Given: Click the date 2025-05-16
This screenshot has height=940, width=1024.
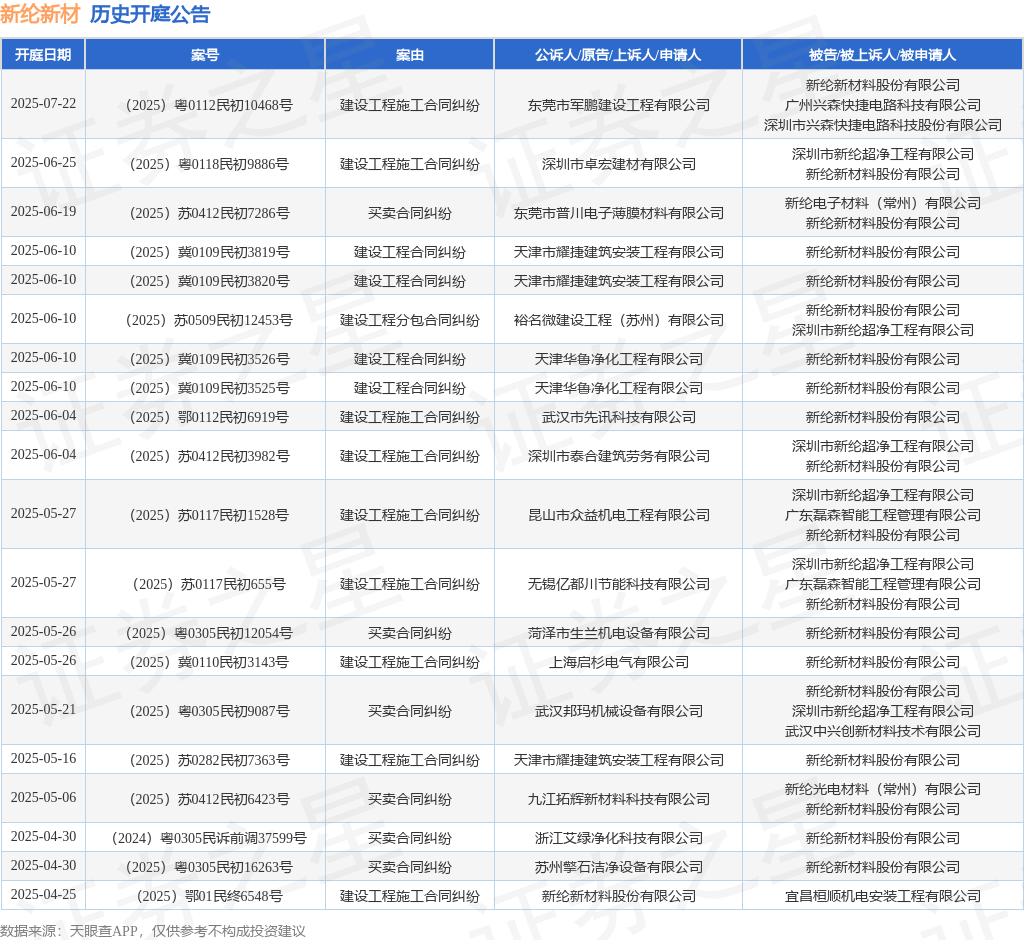Looking at the screenshot, I should coord(43,758).
